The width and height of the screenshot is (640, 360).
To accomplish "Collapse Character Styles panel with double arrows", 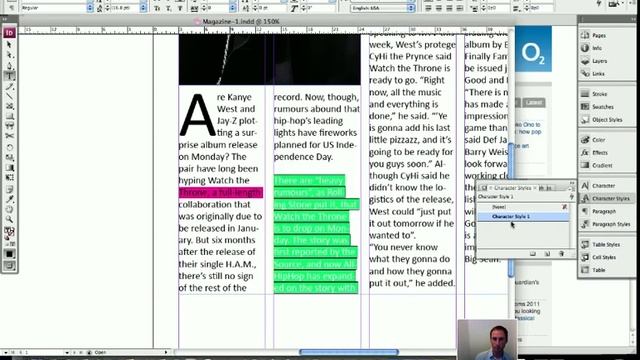I will click(x=571, y=183).
